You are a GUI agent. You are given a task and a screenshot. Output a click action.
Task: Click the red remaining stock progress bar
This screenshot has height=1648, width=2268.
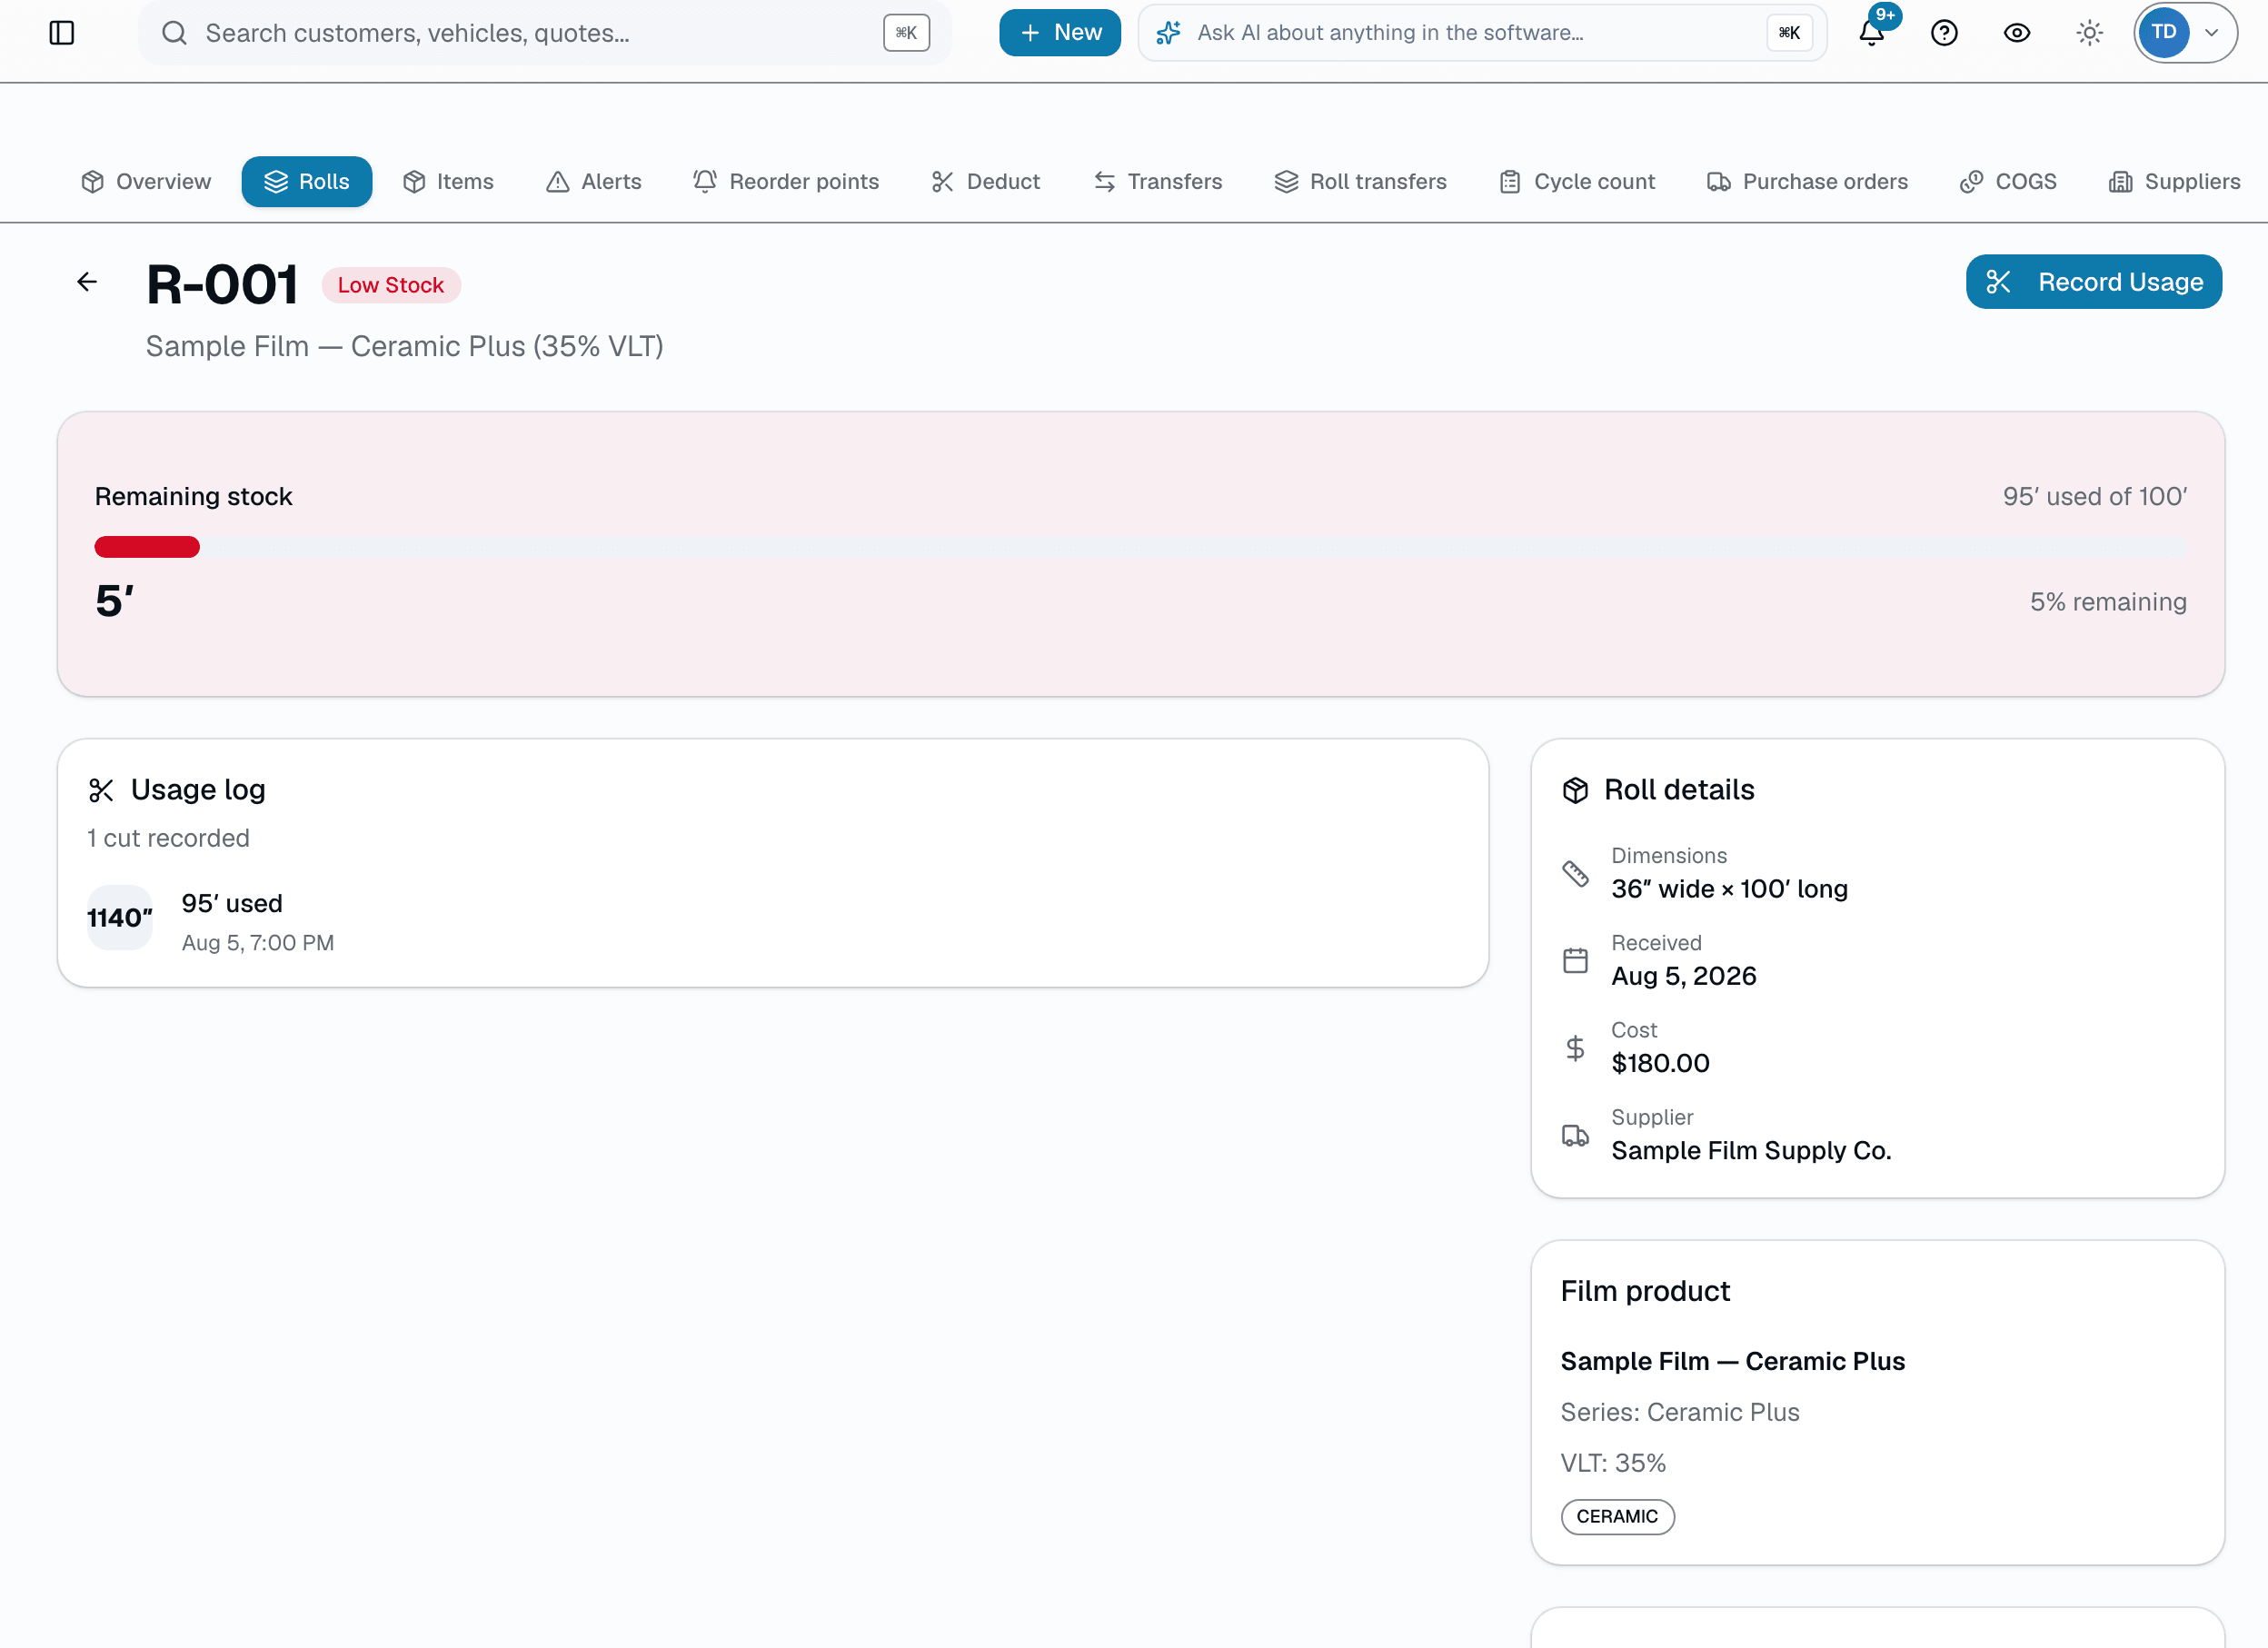tap(147, 547)
